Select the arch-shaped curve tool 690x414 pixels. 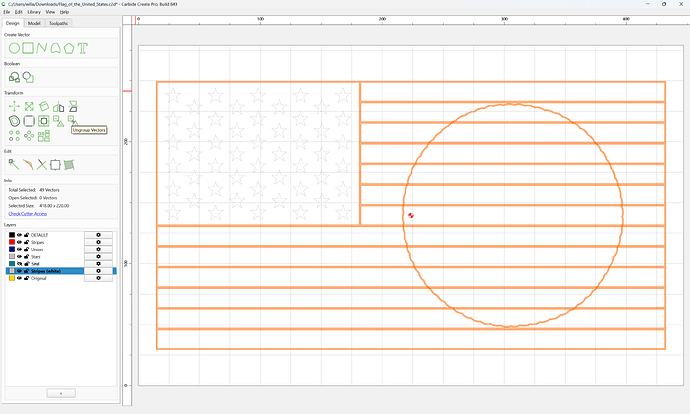55,48
